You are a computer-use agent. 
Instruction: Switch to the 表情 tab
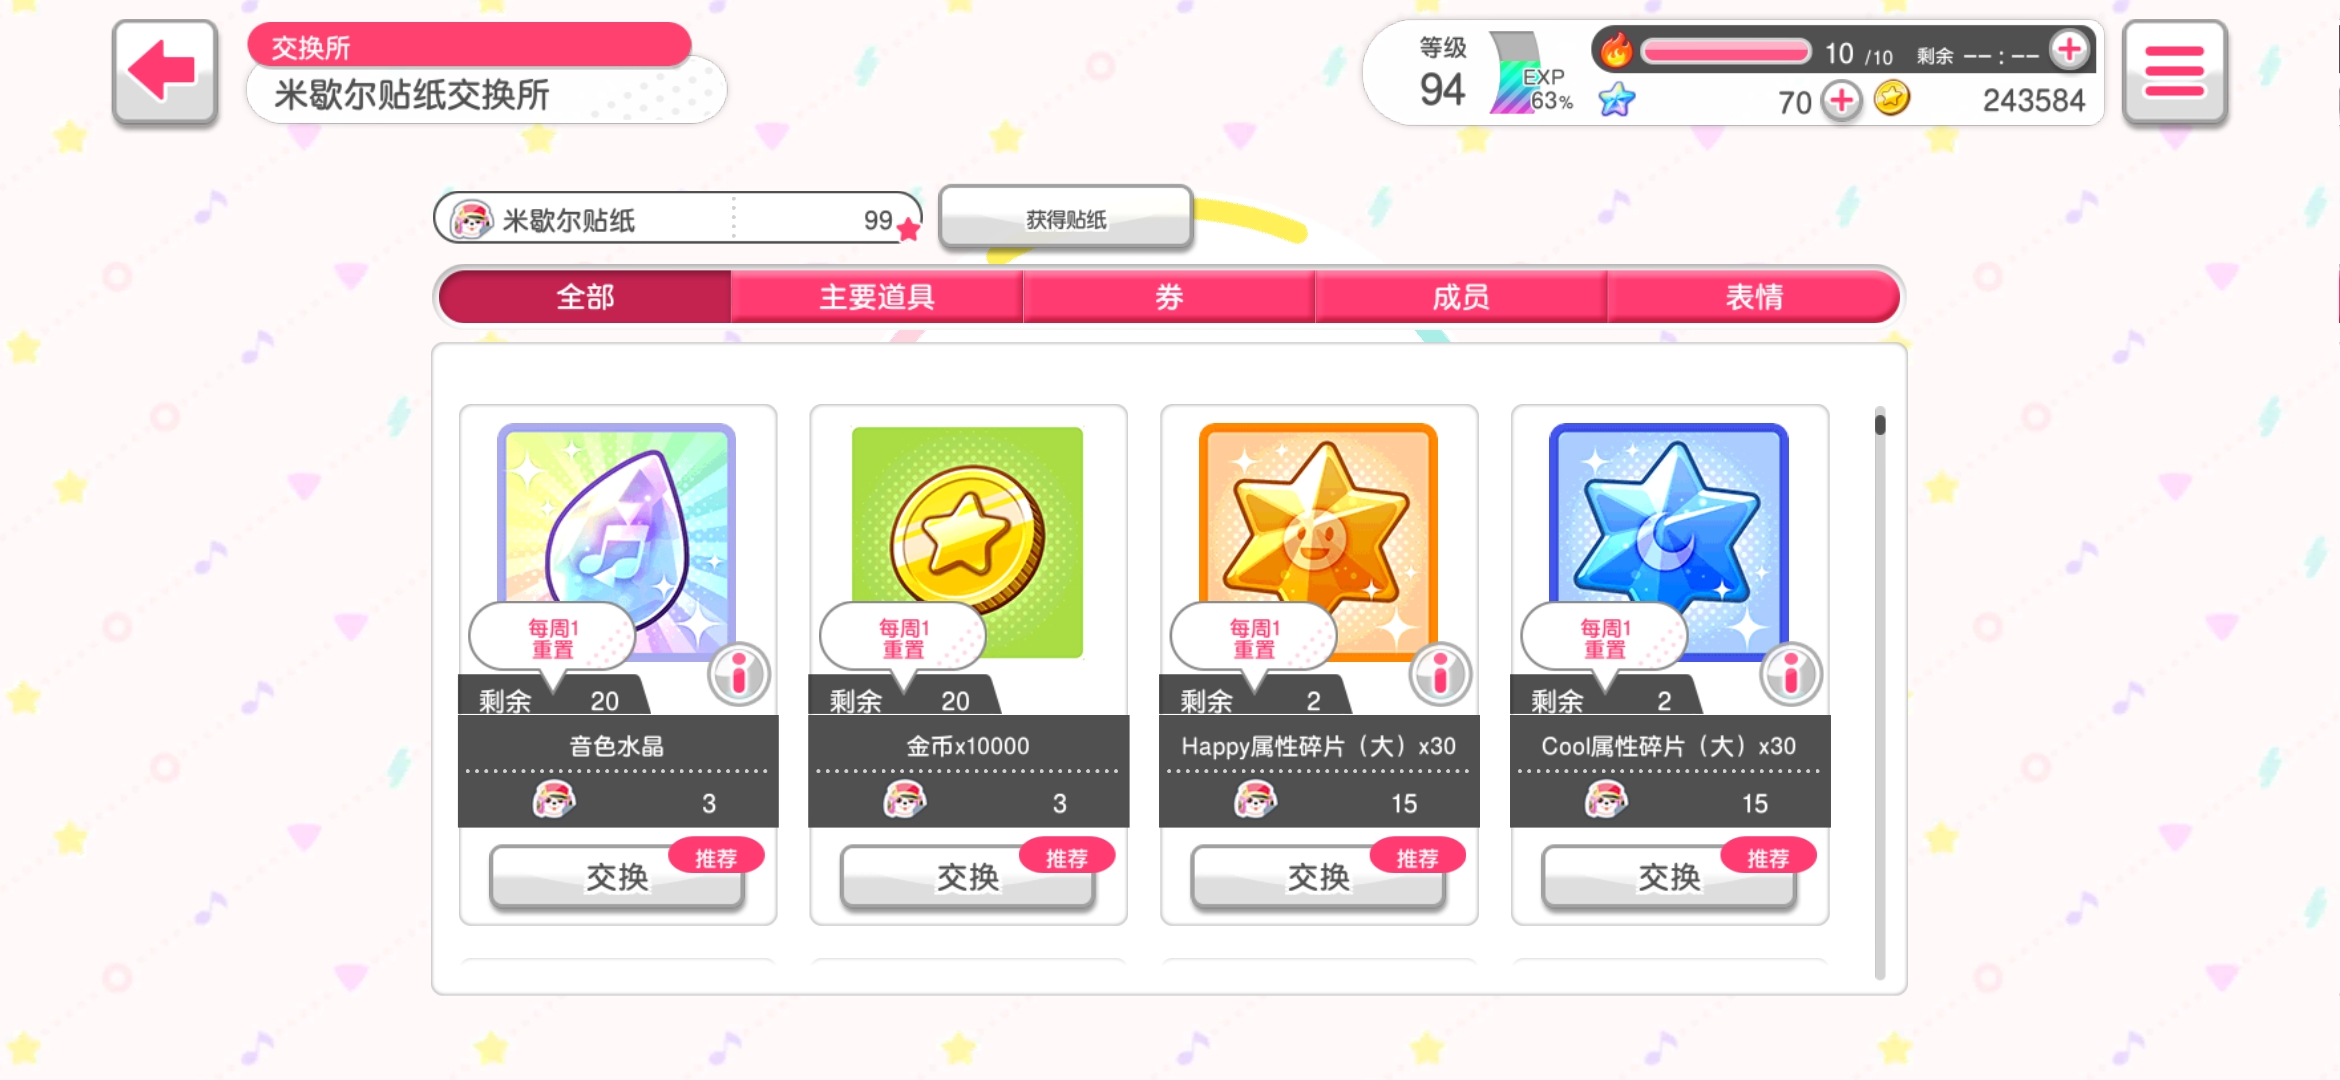(x=1754, y=297)
